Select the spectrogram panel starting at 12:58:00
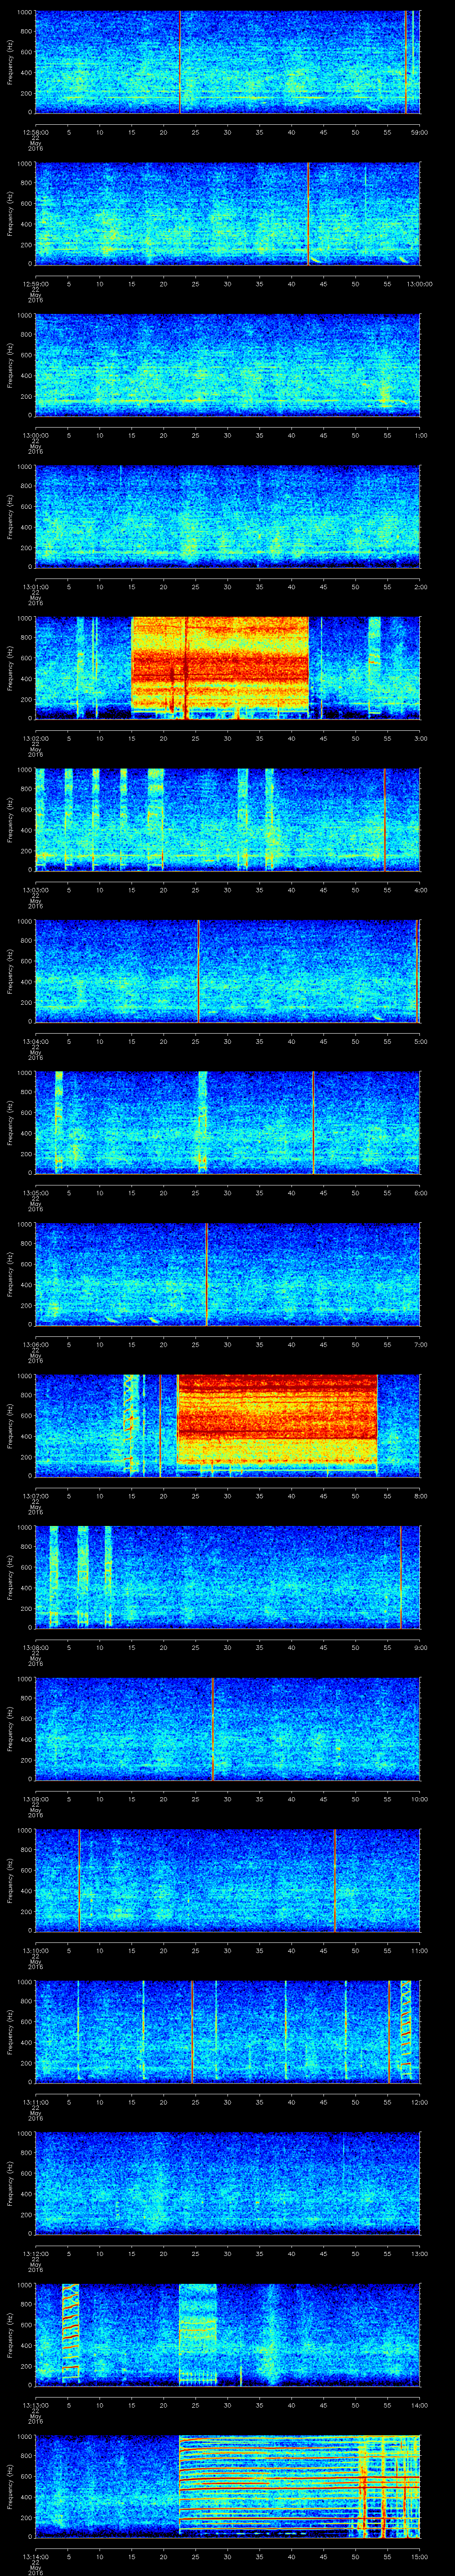455x2576 pixels. pos(227,62)
